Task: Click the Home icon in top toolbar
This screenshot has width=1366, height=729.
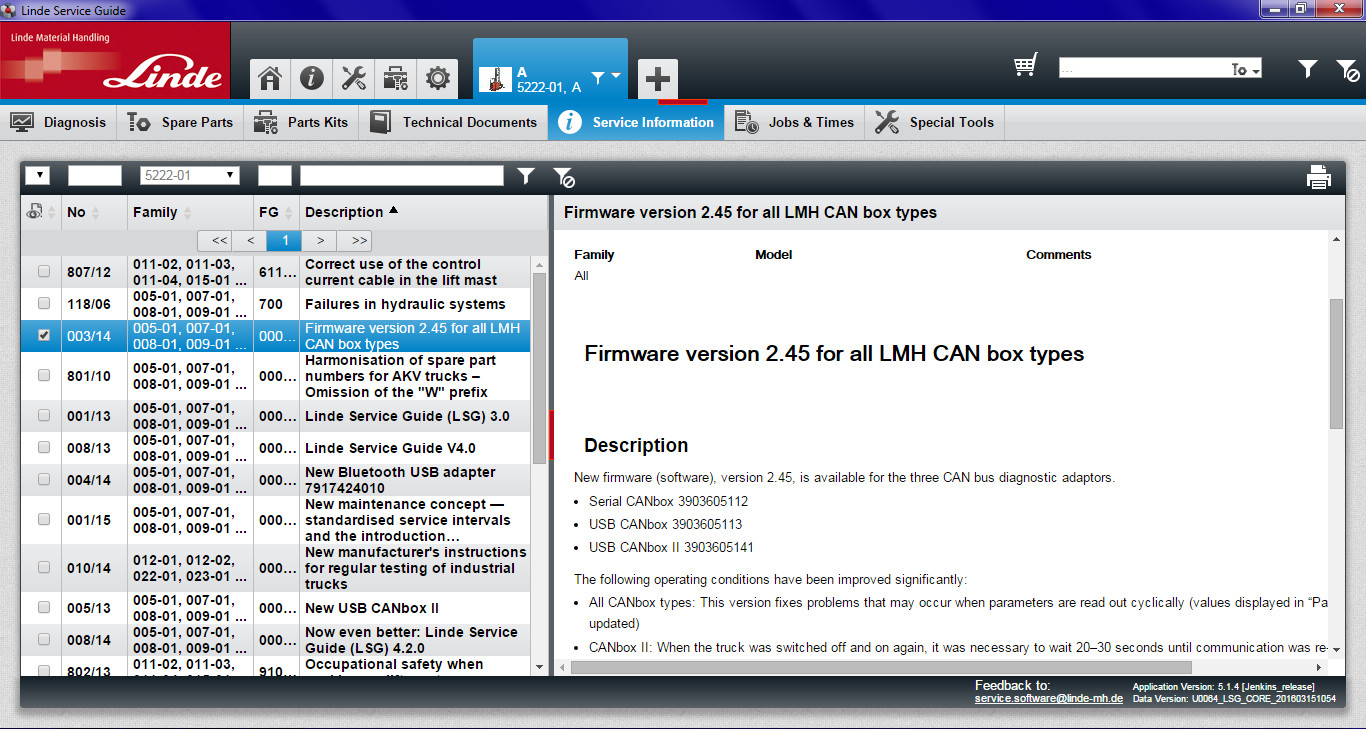Action: click(x=269, y=78)
